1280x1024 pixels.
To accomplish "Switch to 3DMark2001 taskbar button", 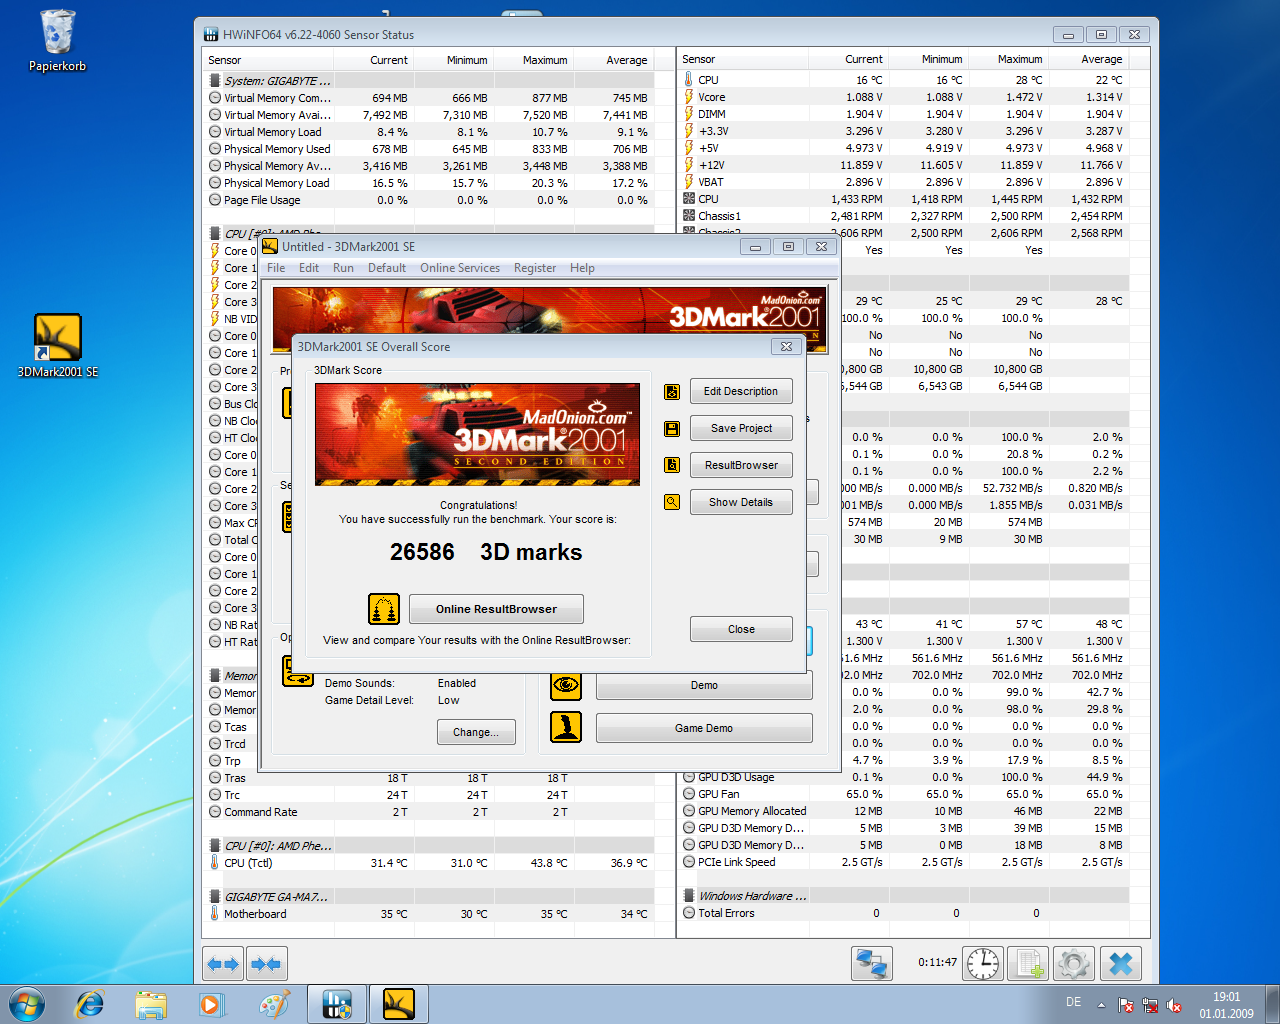I will (399, 1004).
